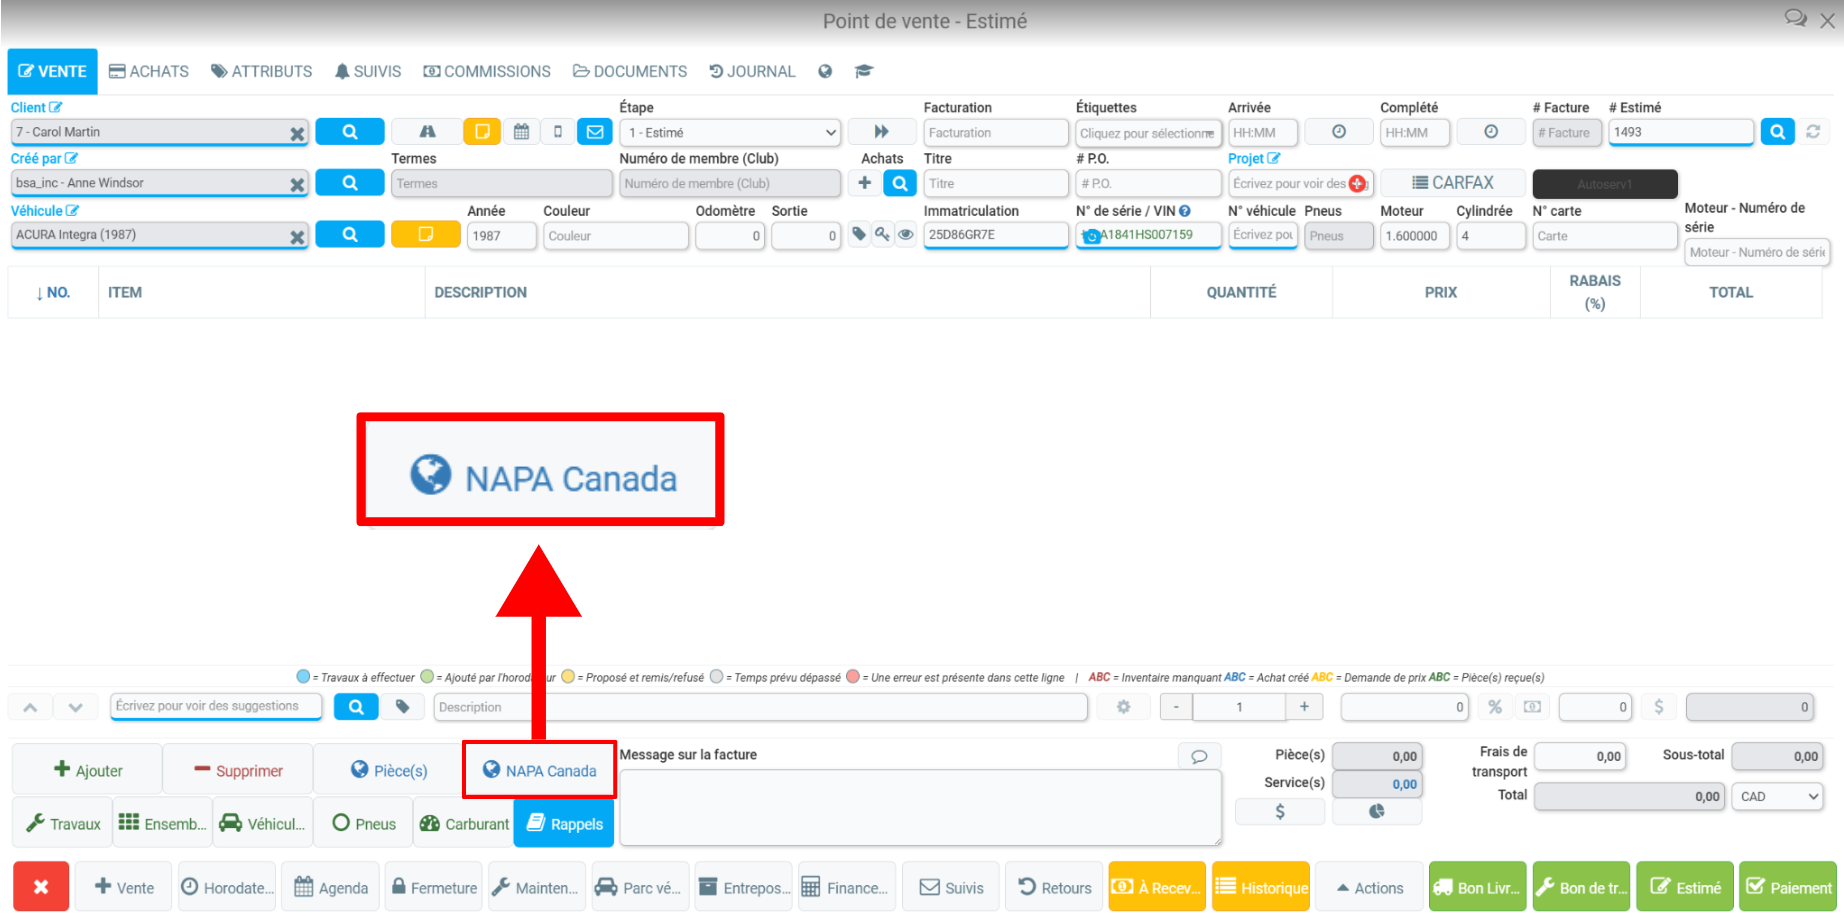Click the Supprimer button
This screenshot has height=920, width=1844.
[x=238, y=770]
